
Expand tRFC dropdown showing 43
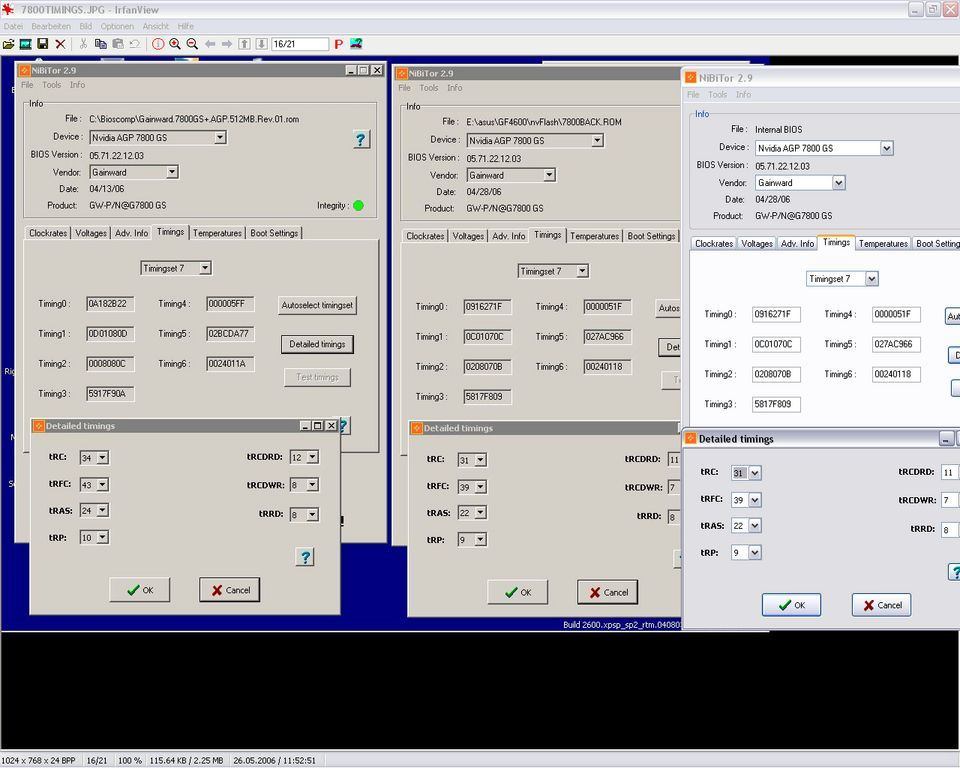[102, 484]
